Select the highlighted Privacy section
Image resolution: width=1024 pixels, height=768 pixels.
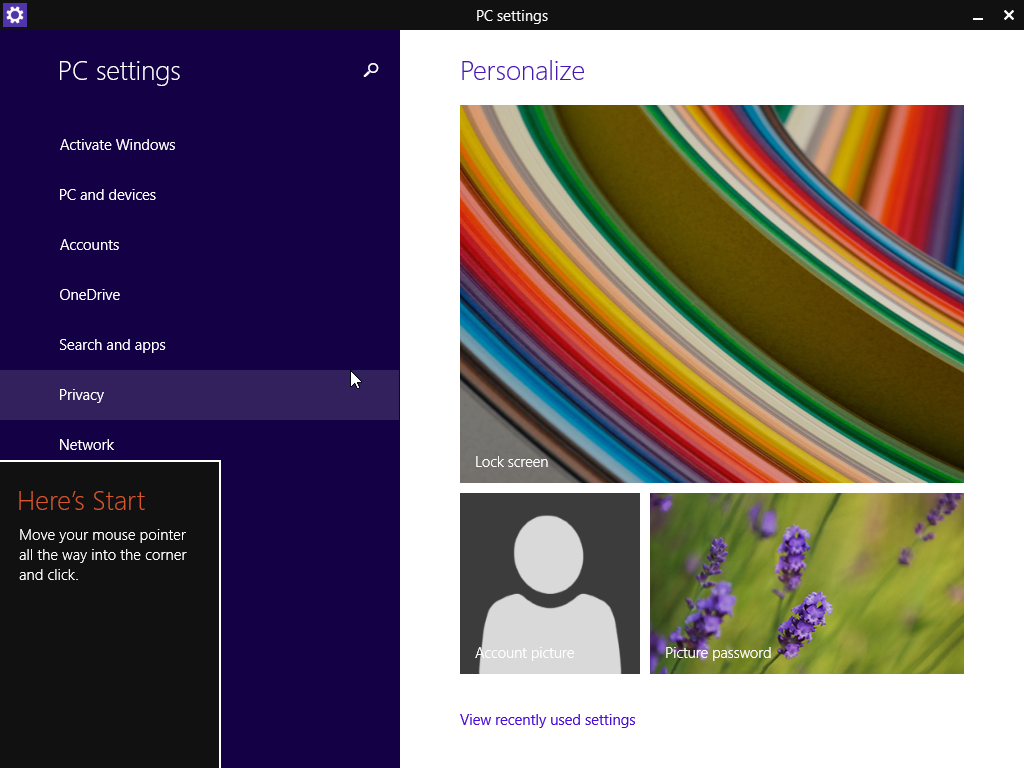click(81, 394)
